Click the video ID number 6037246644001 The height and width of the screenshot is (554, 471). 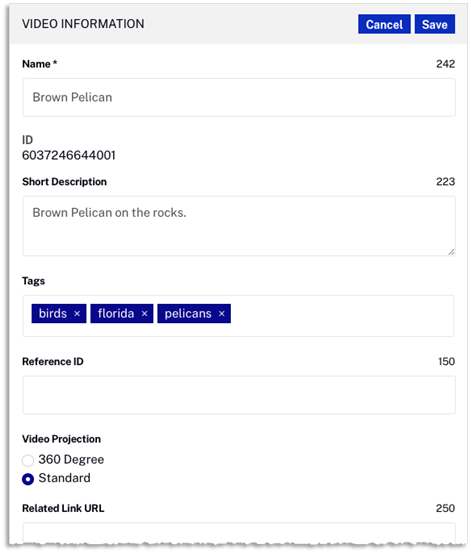(69, 155)
